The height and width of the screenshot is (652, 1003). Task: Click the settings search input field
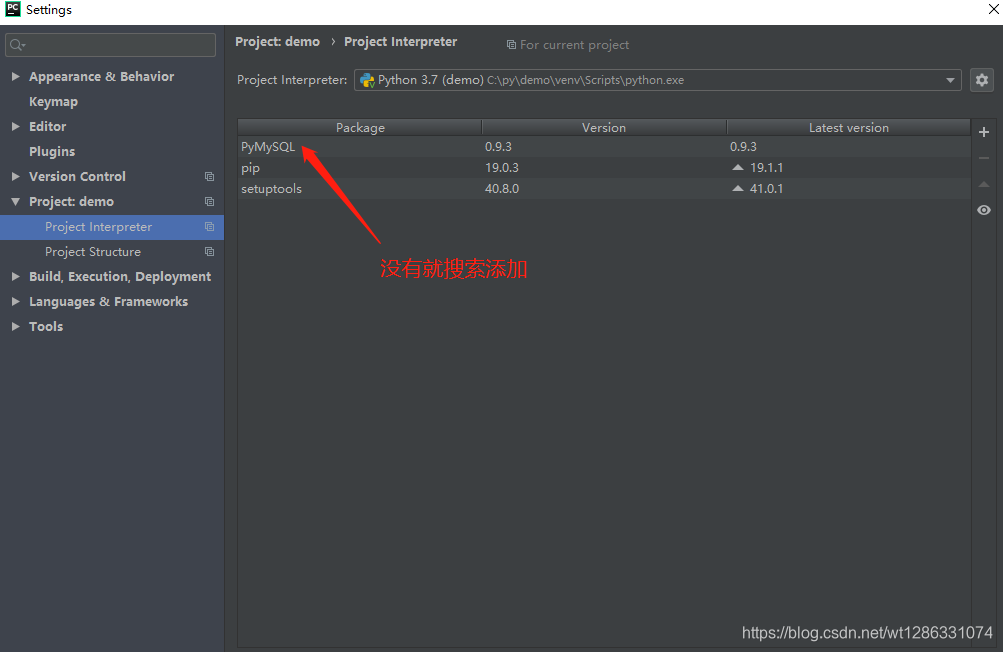click(x=111, y=45)
